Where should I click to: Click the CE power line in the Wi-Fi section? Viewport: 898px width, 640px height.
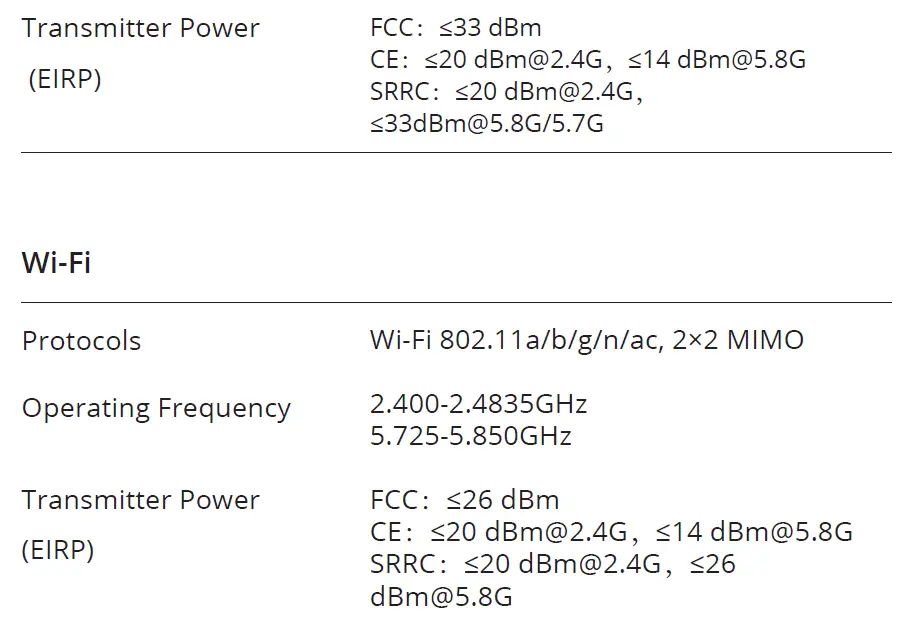[x=611, y=532]
